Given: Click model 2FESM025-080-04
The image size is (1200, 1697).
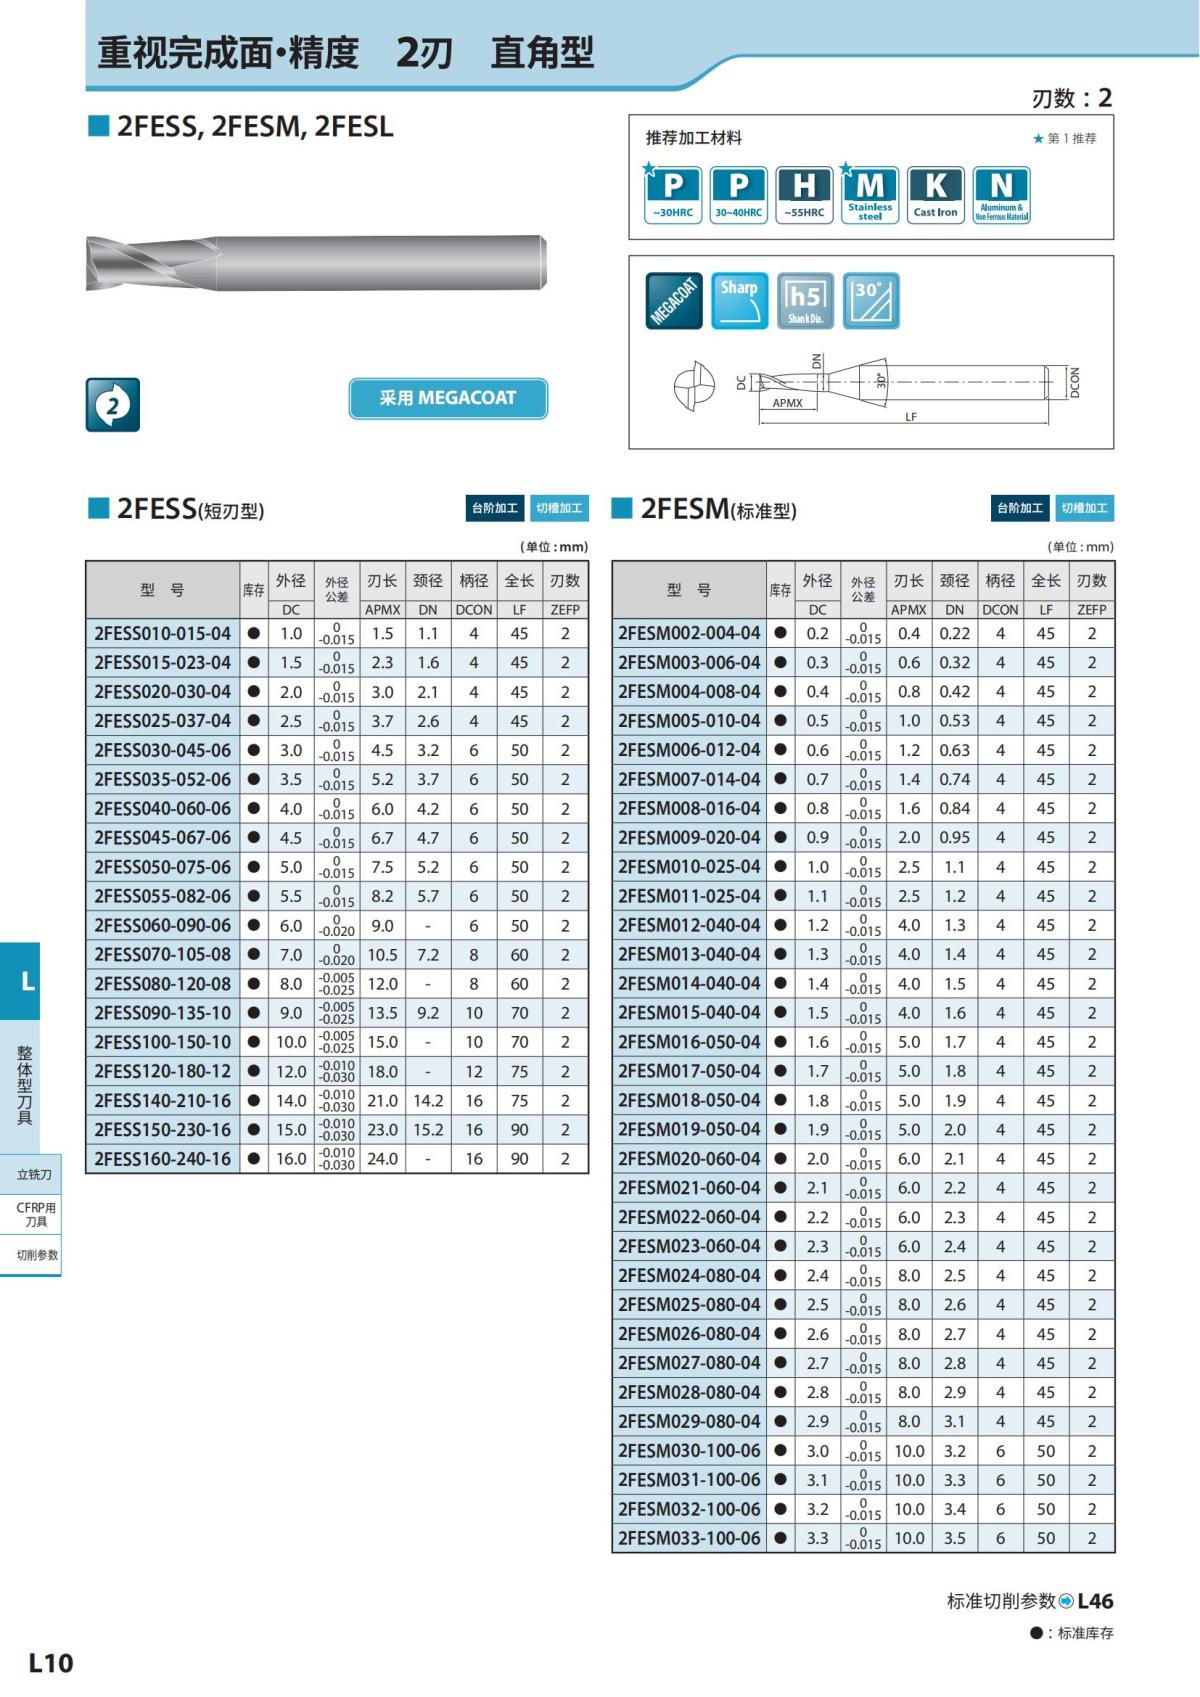Looking at the screenshot, I should 689,1305.
